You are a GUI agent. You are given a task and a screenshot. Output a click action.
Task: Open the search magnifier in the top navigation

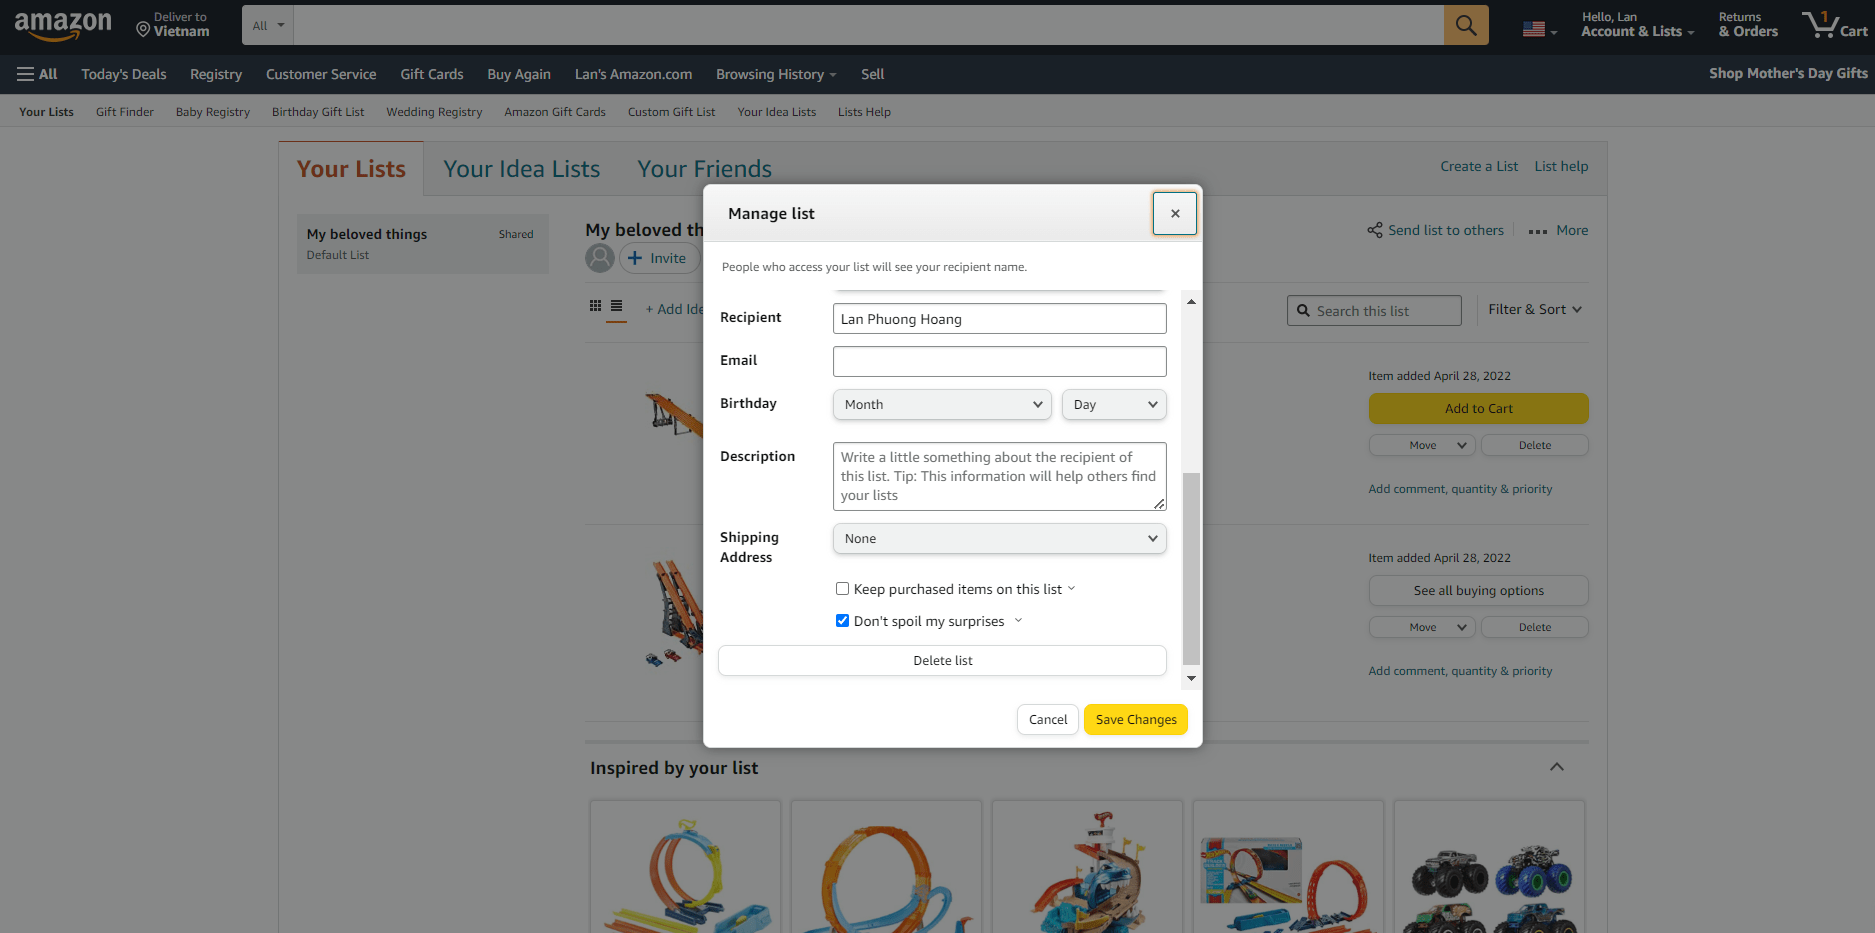(1465, 24)
